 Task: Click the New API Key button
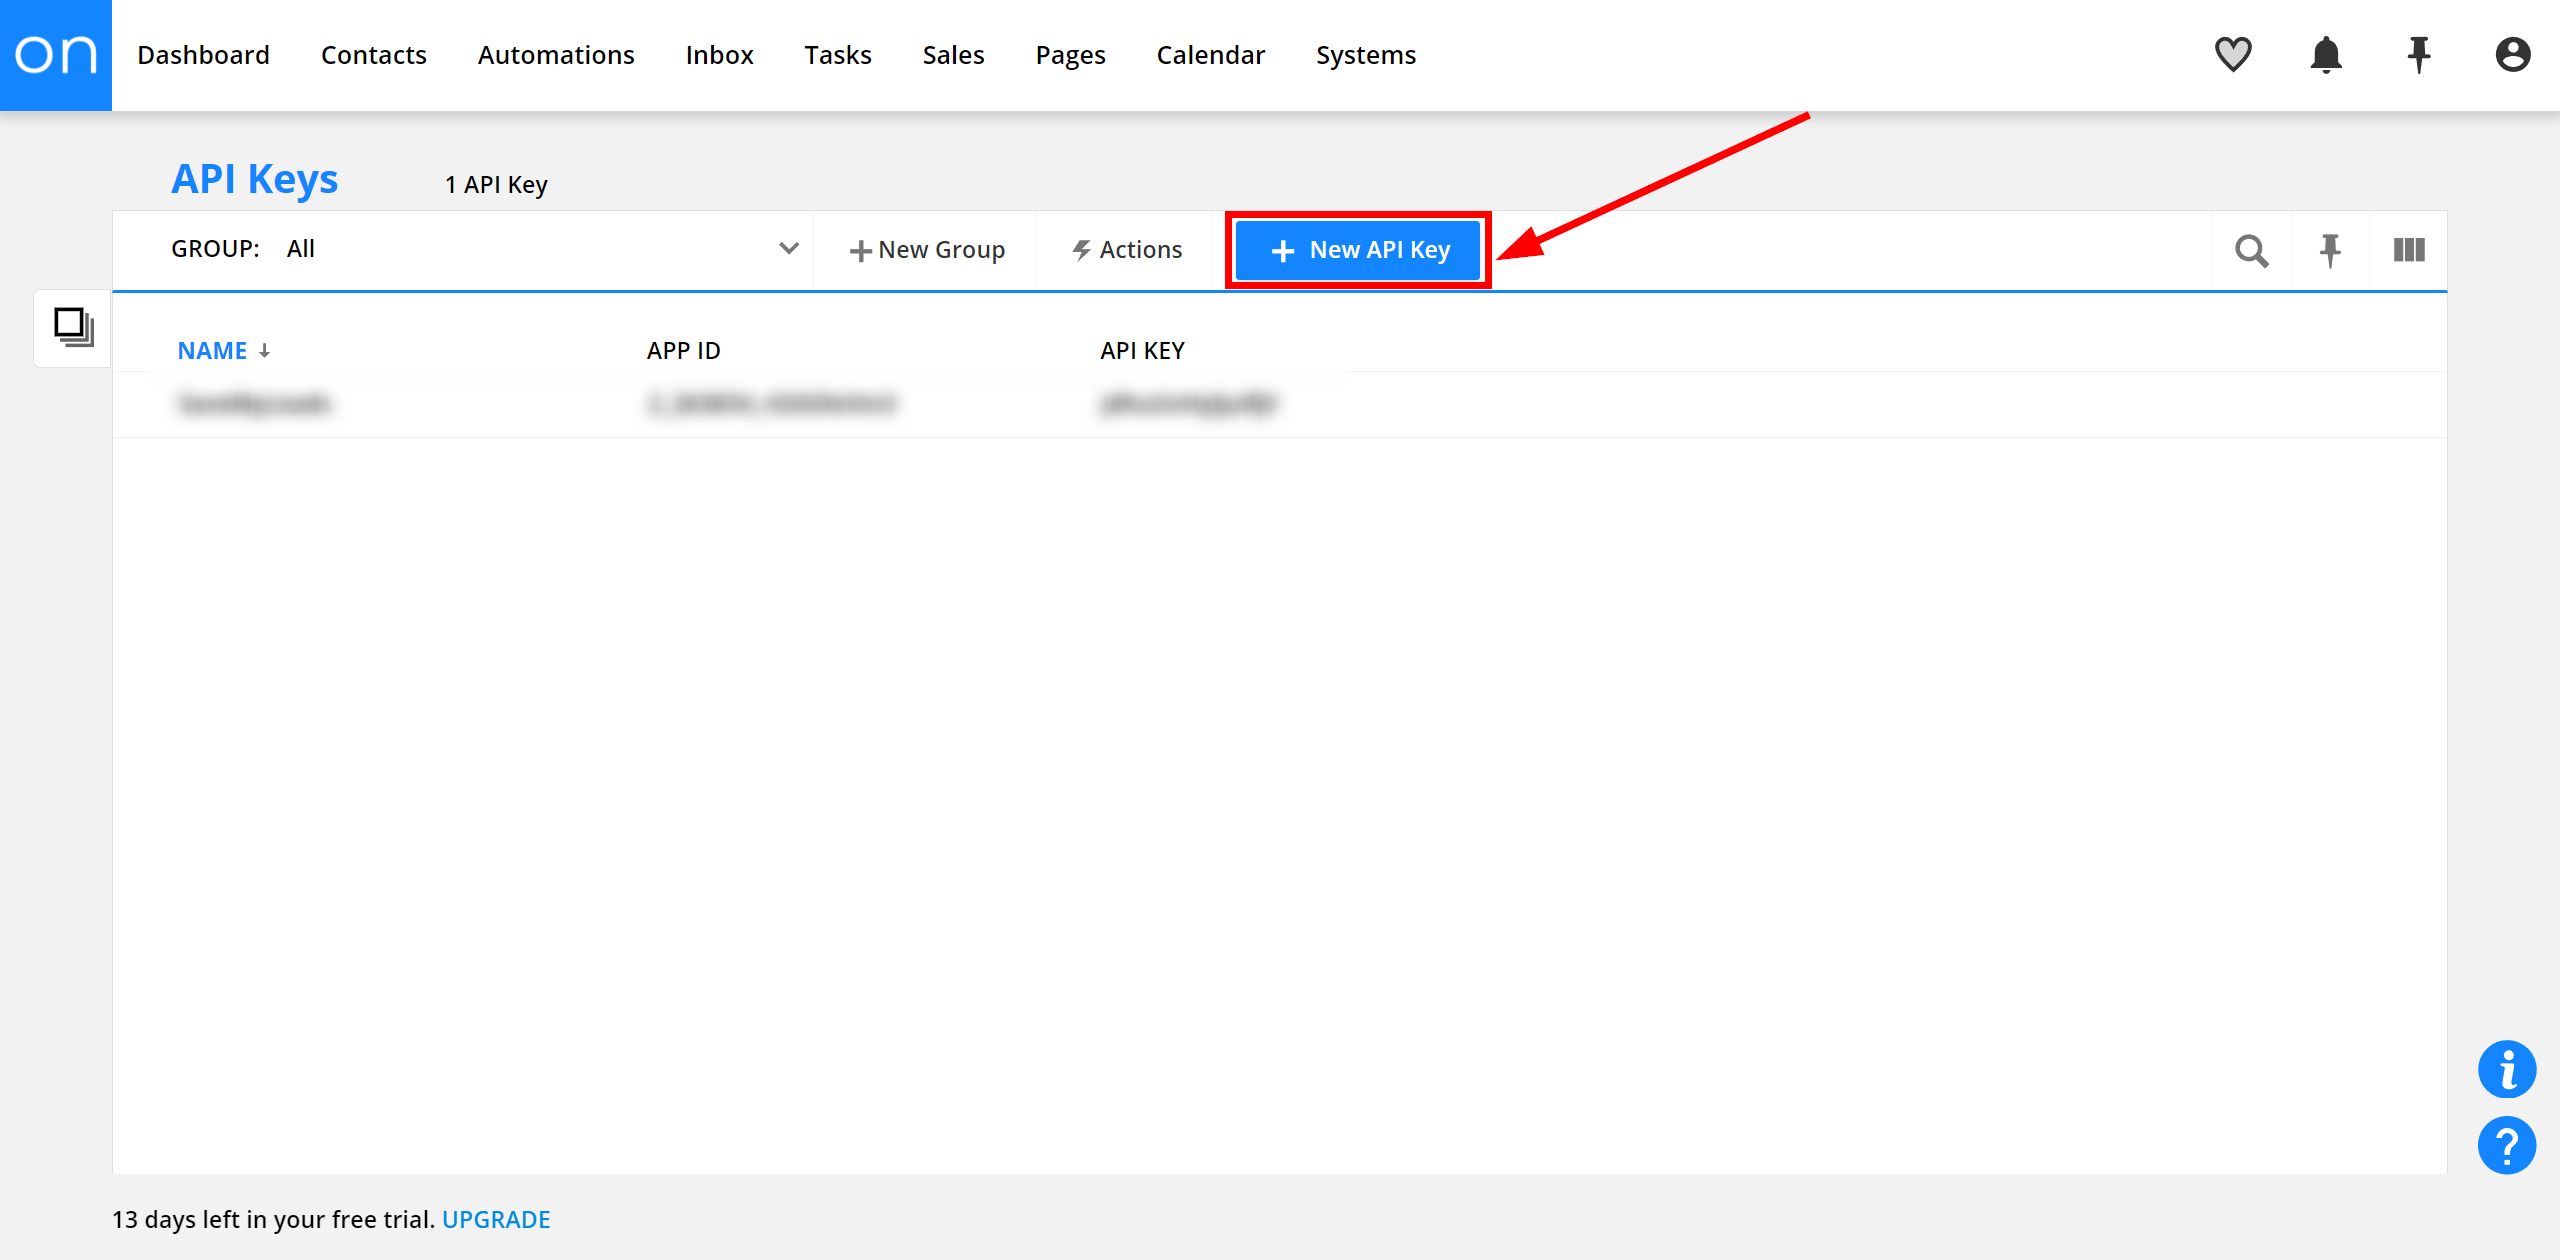pyautogui.click(x=1358, y=250)
